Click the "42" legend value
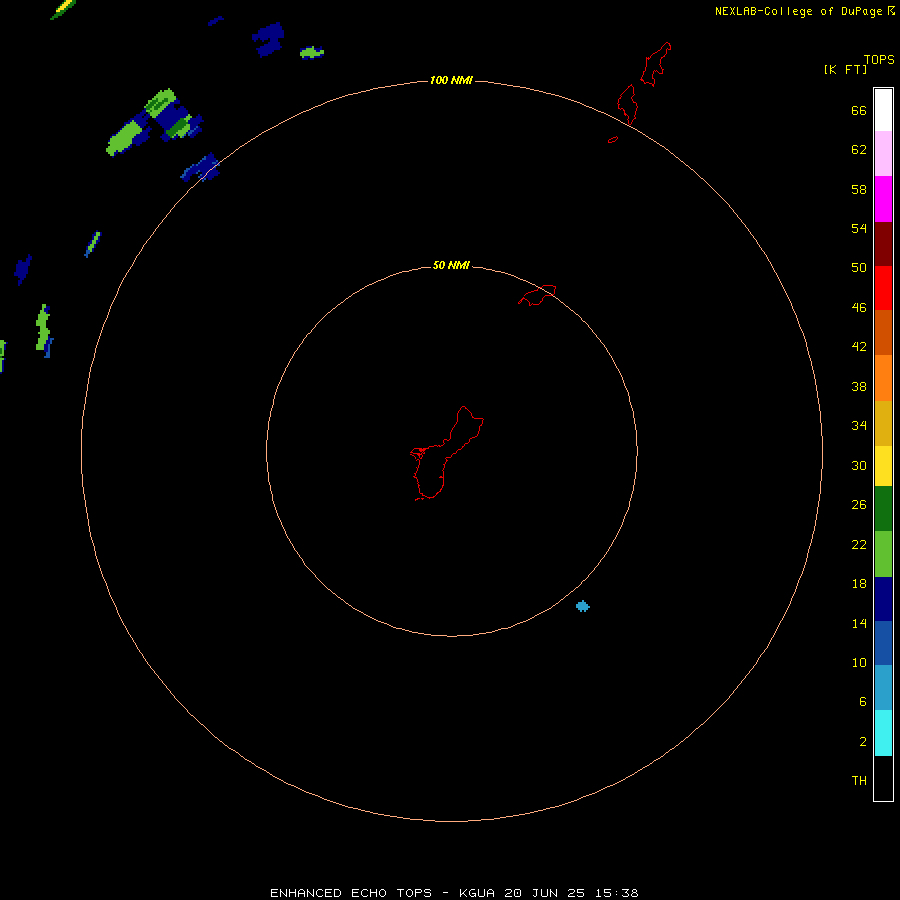Viewport: 900px width, 900px height. click(859, 347)
